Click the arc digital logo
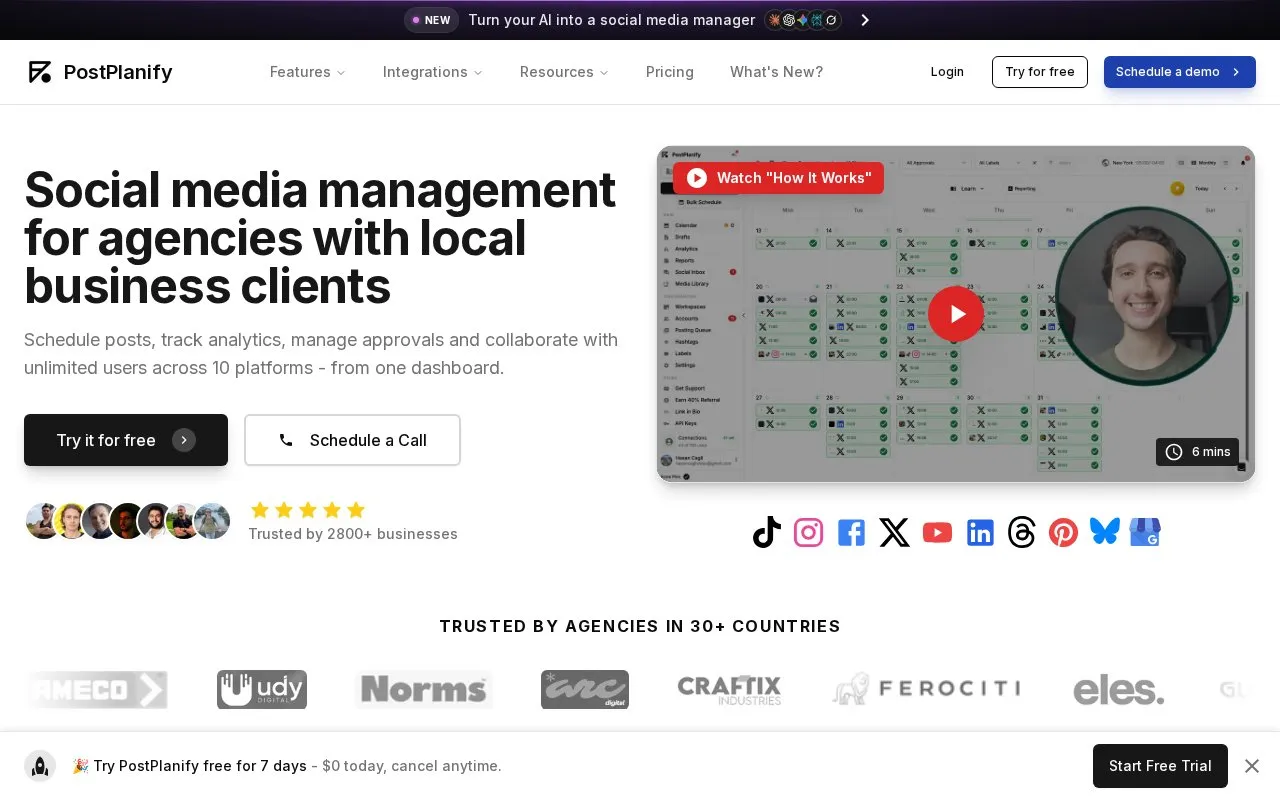 tap(585, 689)
